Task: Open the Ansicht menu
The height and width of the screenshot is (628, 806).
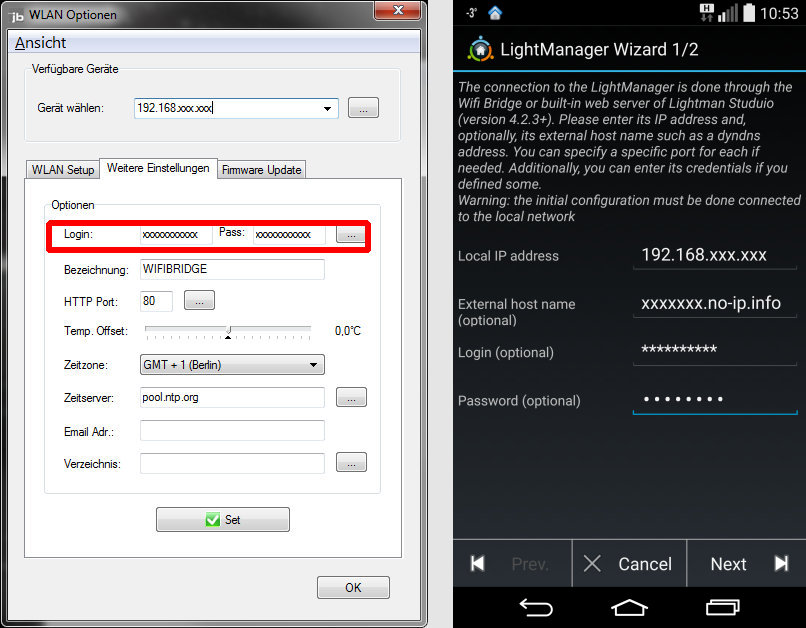Action: [x=41, y=43]
